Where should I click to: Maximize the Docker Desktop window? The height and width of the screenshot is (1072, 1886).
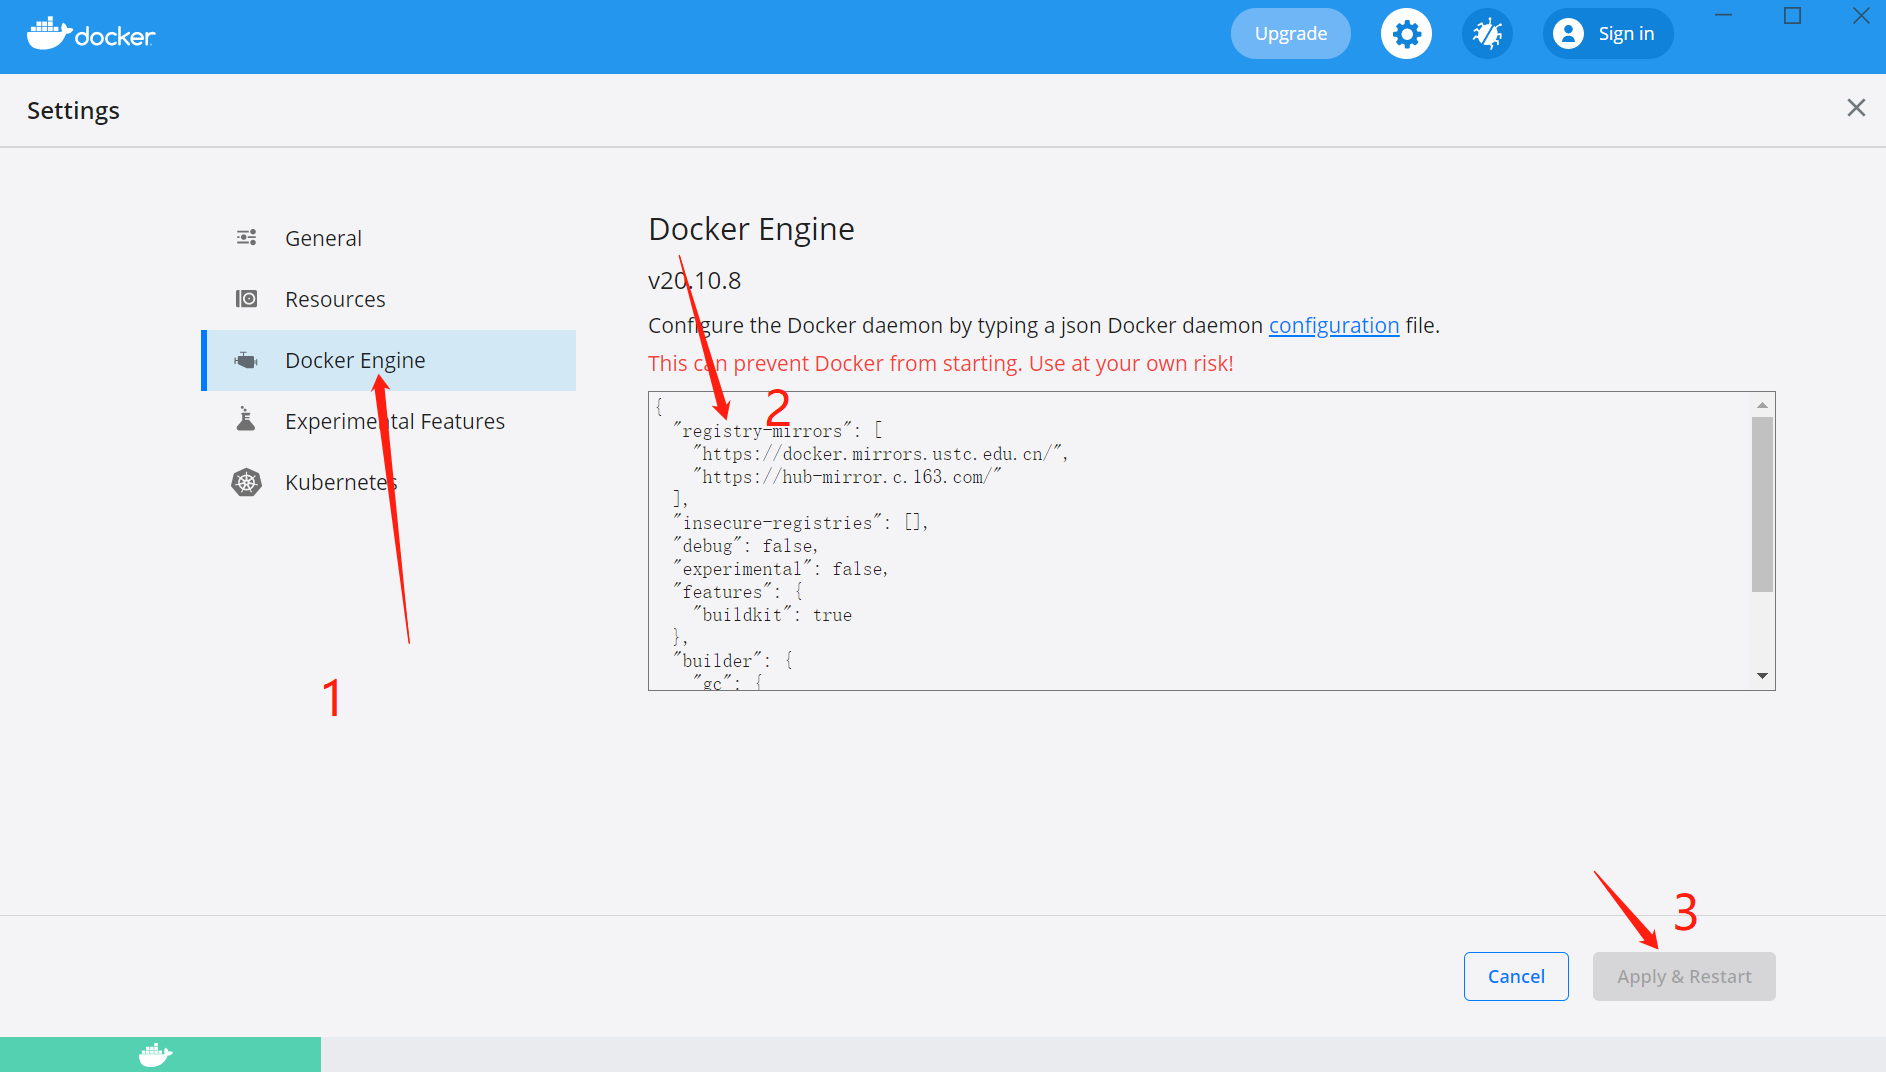pos(1792,16)
